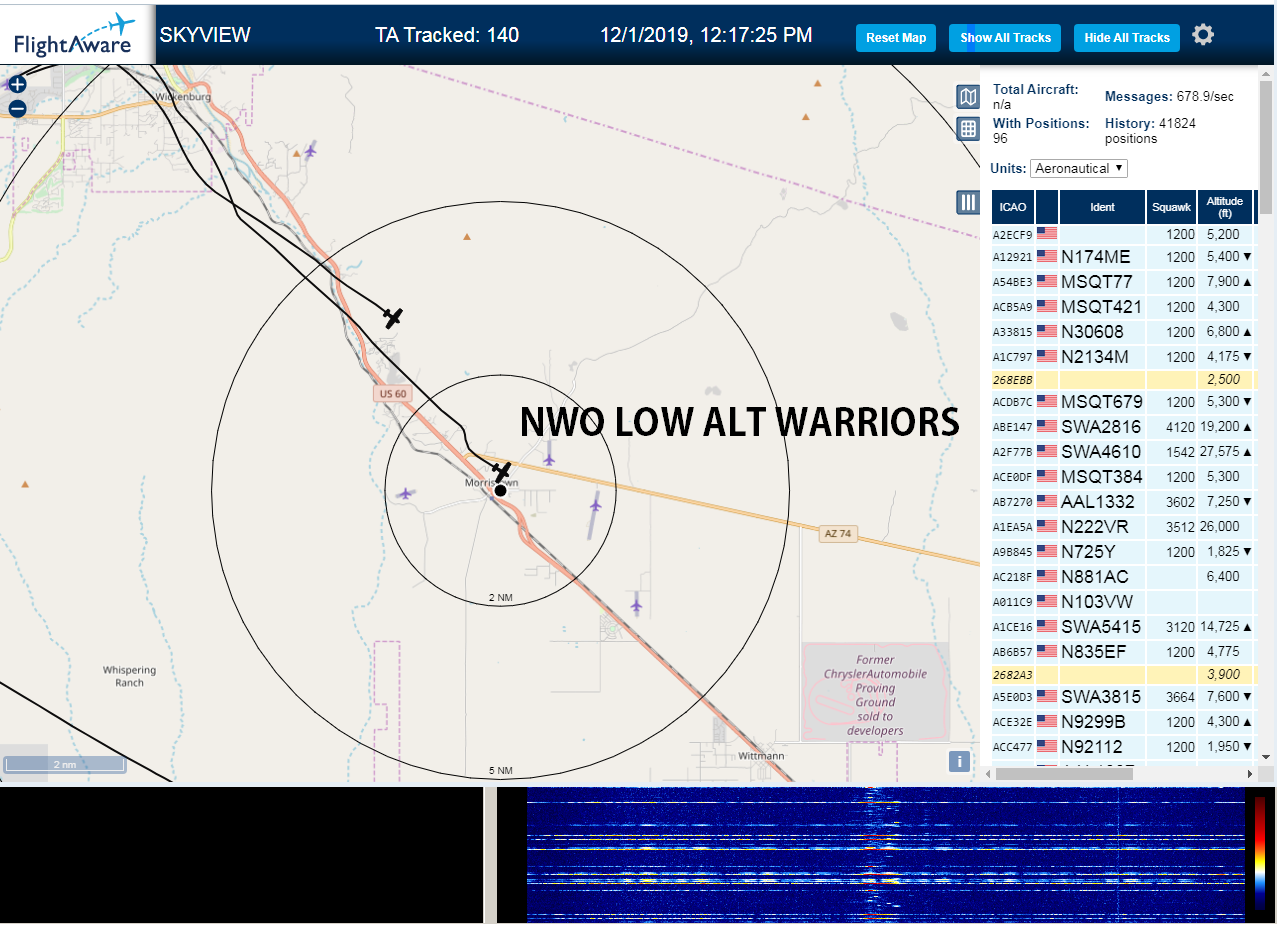
Task: Select the purple aircraft near Wickenburg
Action: tap(310, 151)
